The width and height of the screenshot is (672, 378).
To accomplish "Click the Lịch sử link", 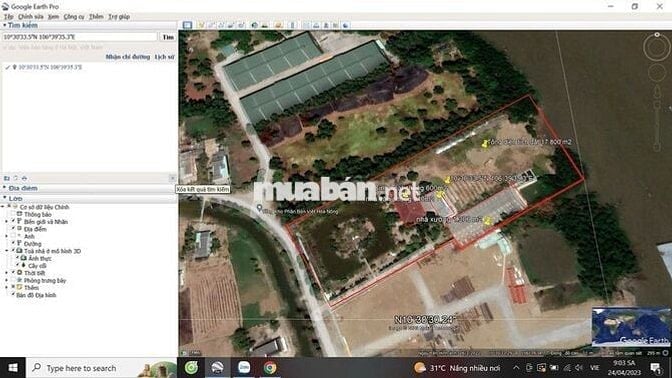I will pyautogui.click(x=165, y=57).
